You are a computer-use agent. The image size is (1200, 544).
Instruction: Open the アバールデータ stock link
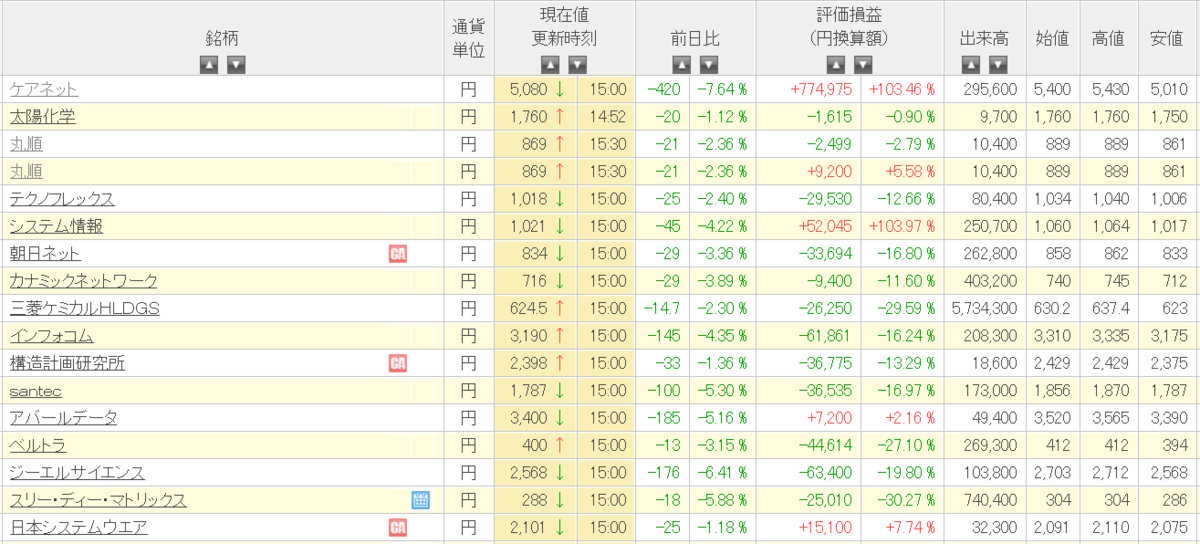(64, 418)
